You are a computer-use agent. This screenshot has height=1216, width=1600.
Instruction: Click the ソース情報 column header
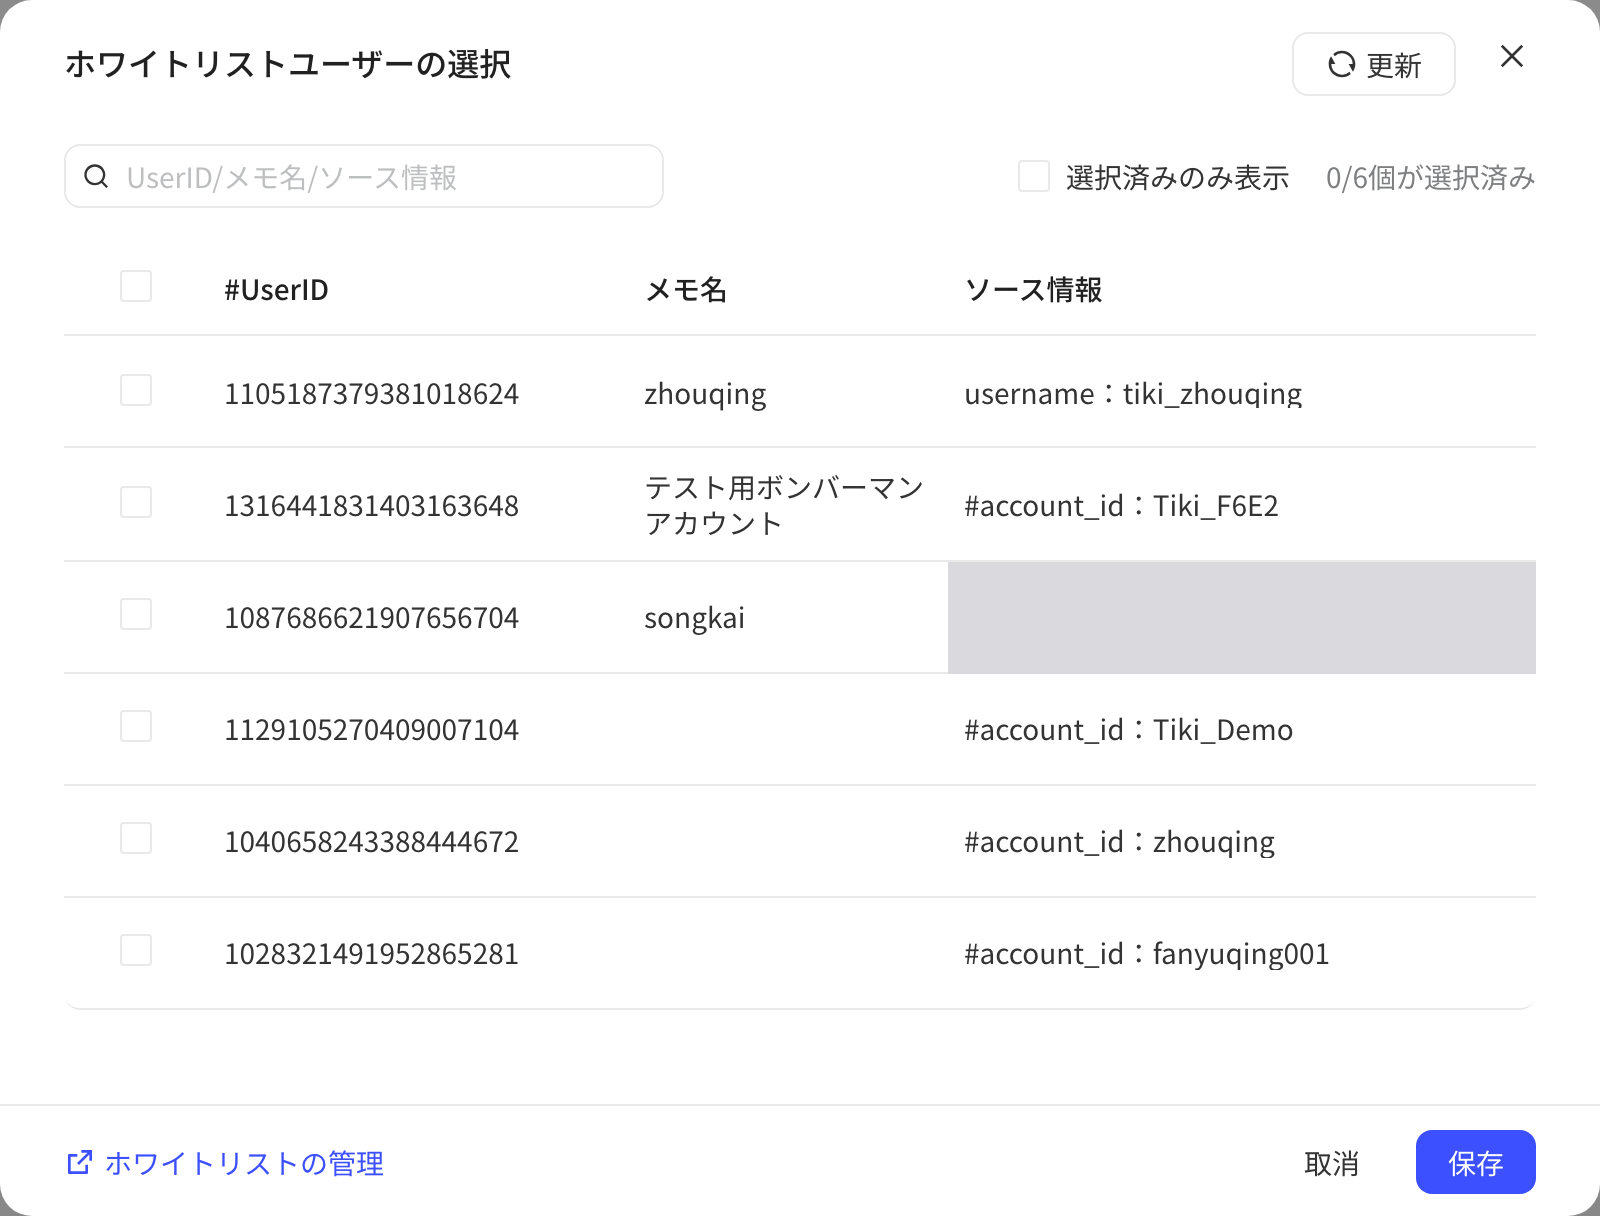pos(1033,290)
